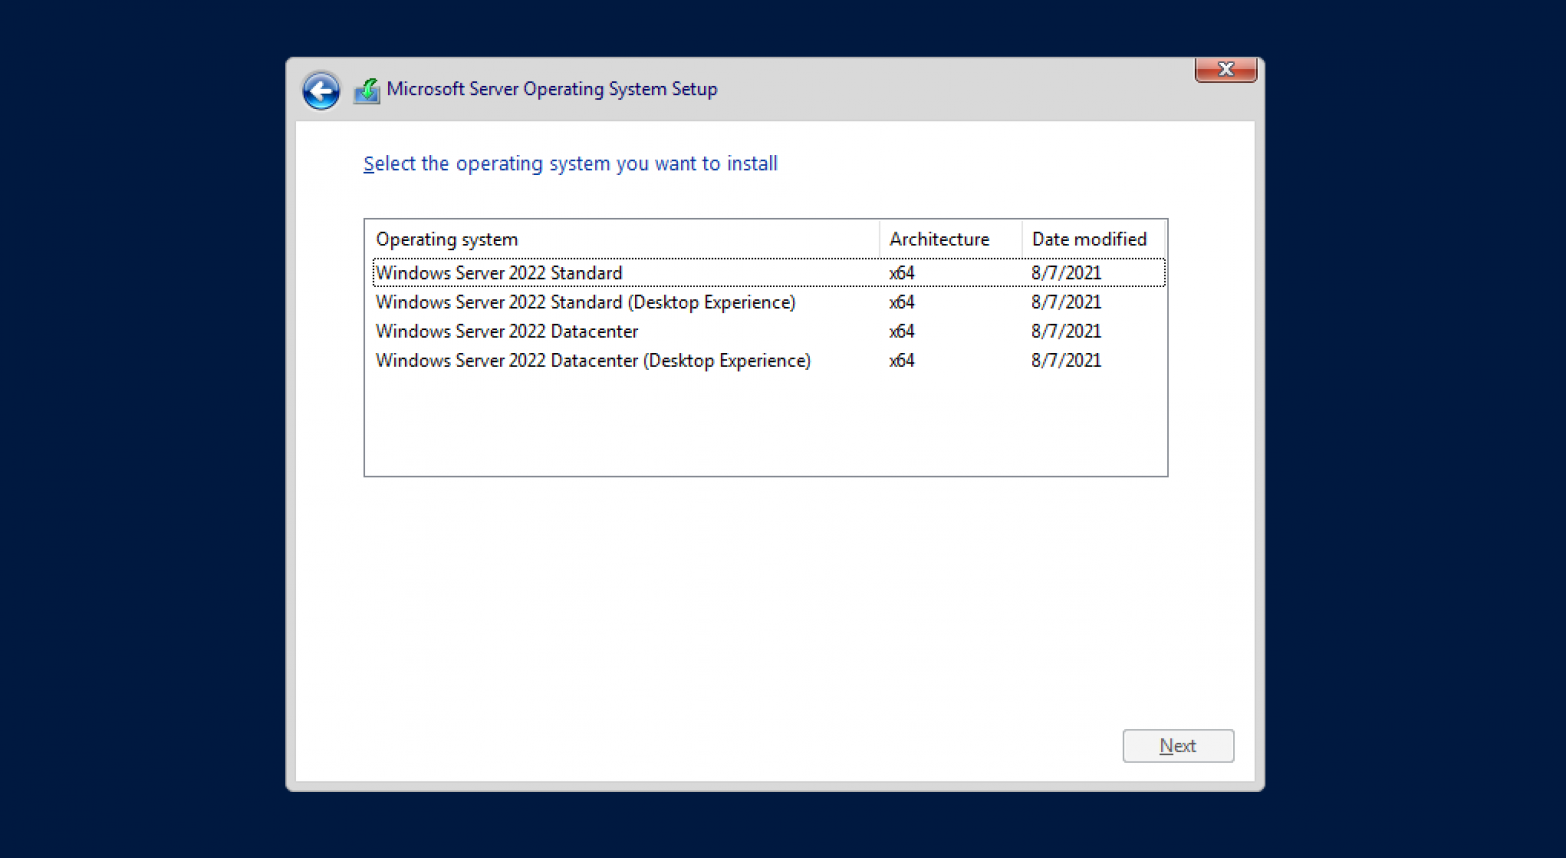The image size is (1566, 858).
Task: Click the setup icon beside the title
Action: coord(367,90)
